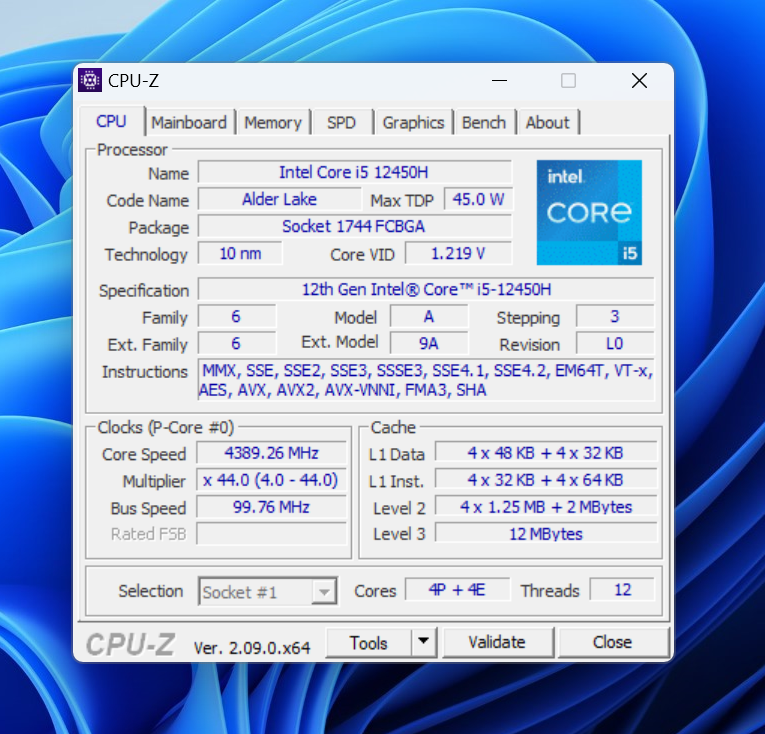Image resolution: width=765 pixels, height=734 pixels.
Task: Click the Name field 'Intel Core i5 12450H'
Action: click(x=355, y=172)
